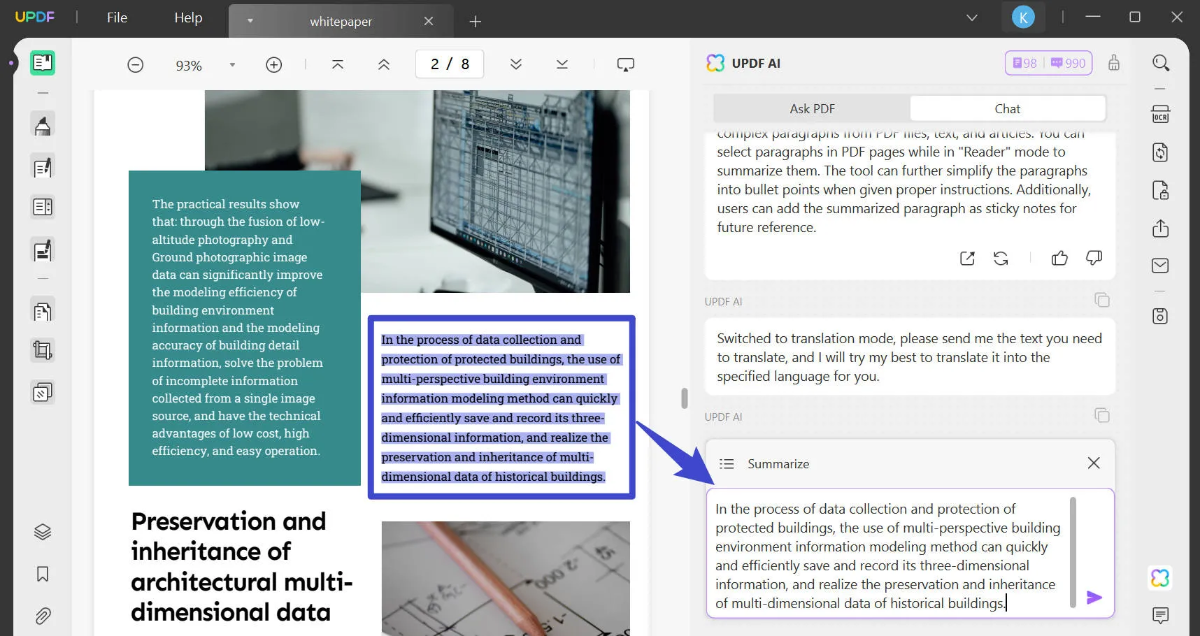Open the bookmarks panel icon

point(42,574)
